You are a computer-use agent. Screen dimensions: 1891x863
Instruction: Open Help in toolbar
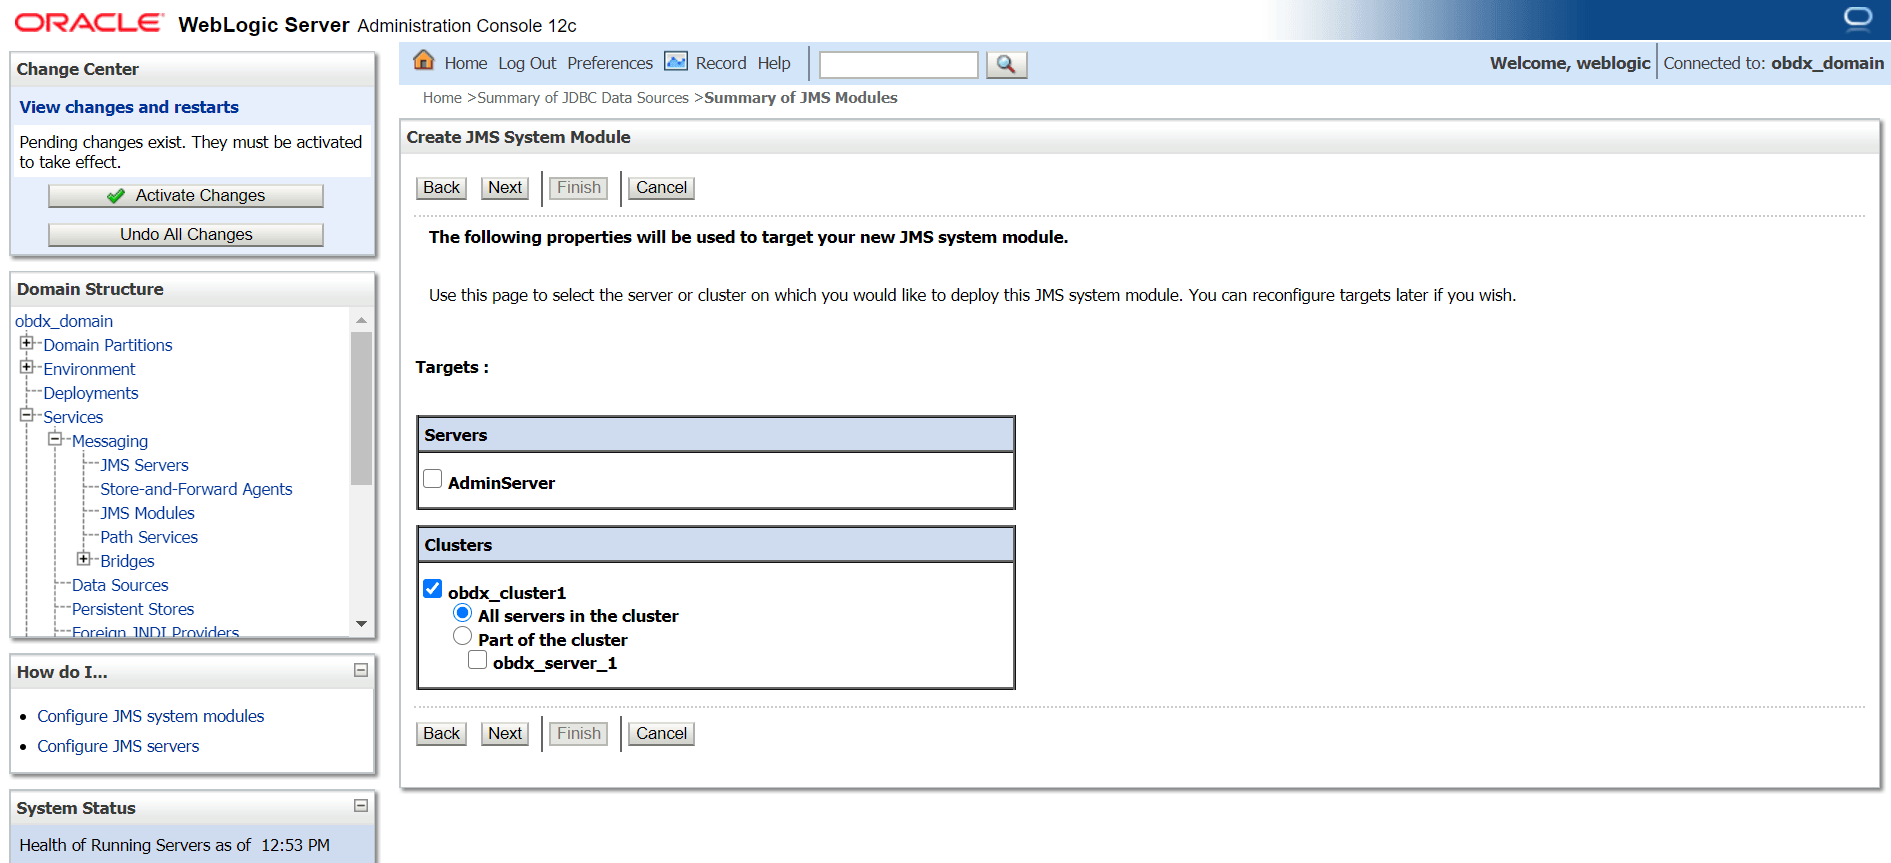774,63
